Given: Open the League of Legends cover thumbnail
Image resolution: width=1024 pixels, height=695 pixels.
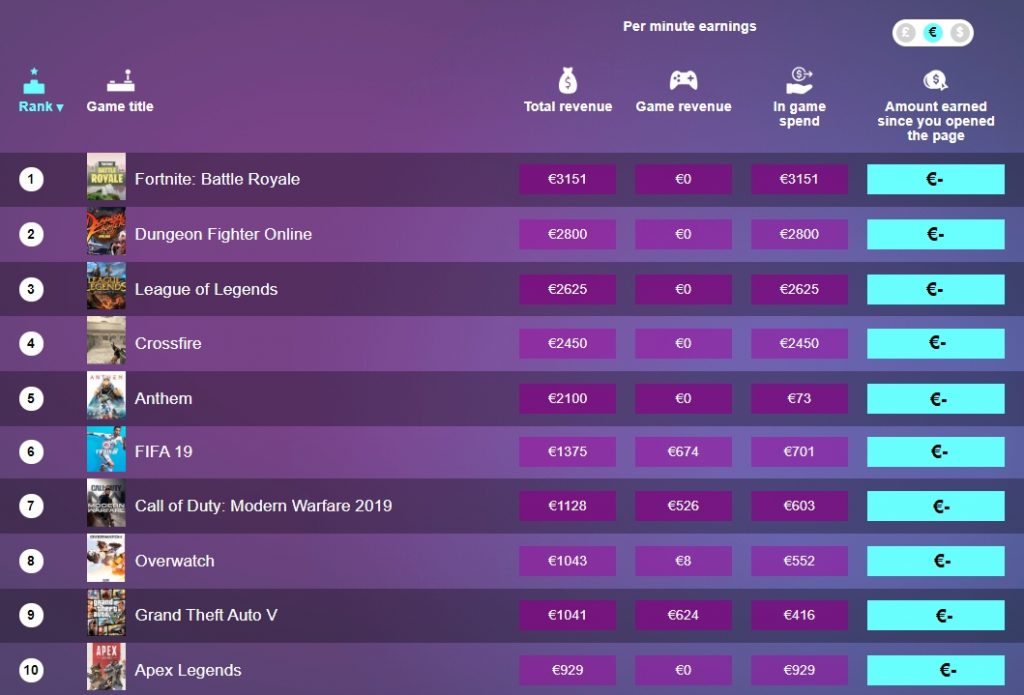Looking at the screenshot, I should (x=106, y=285).
